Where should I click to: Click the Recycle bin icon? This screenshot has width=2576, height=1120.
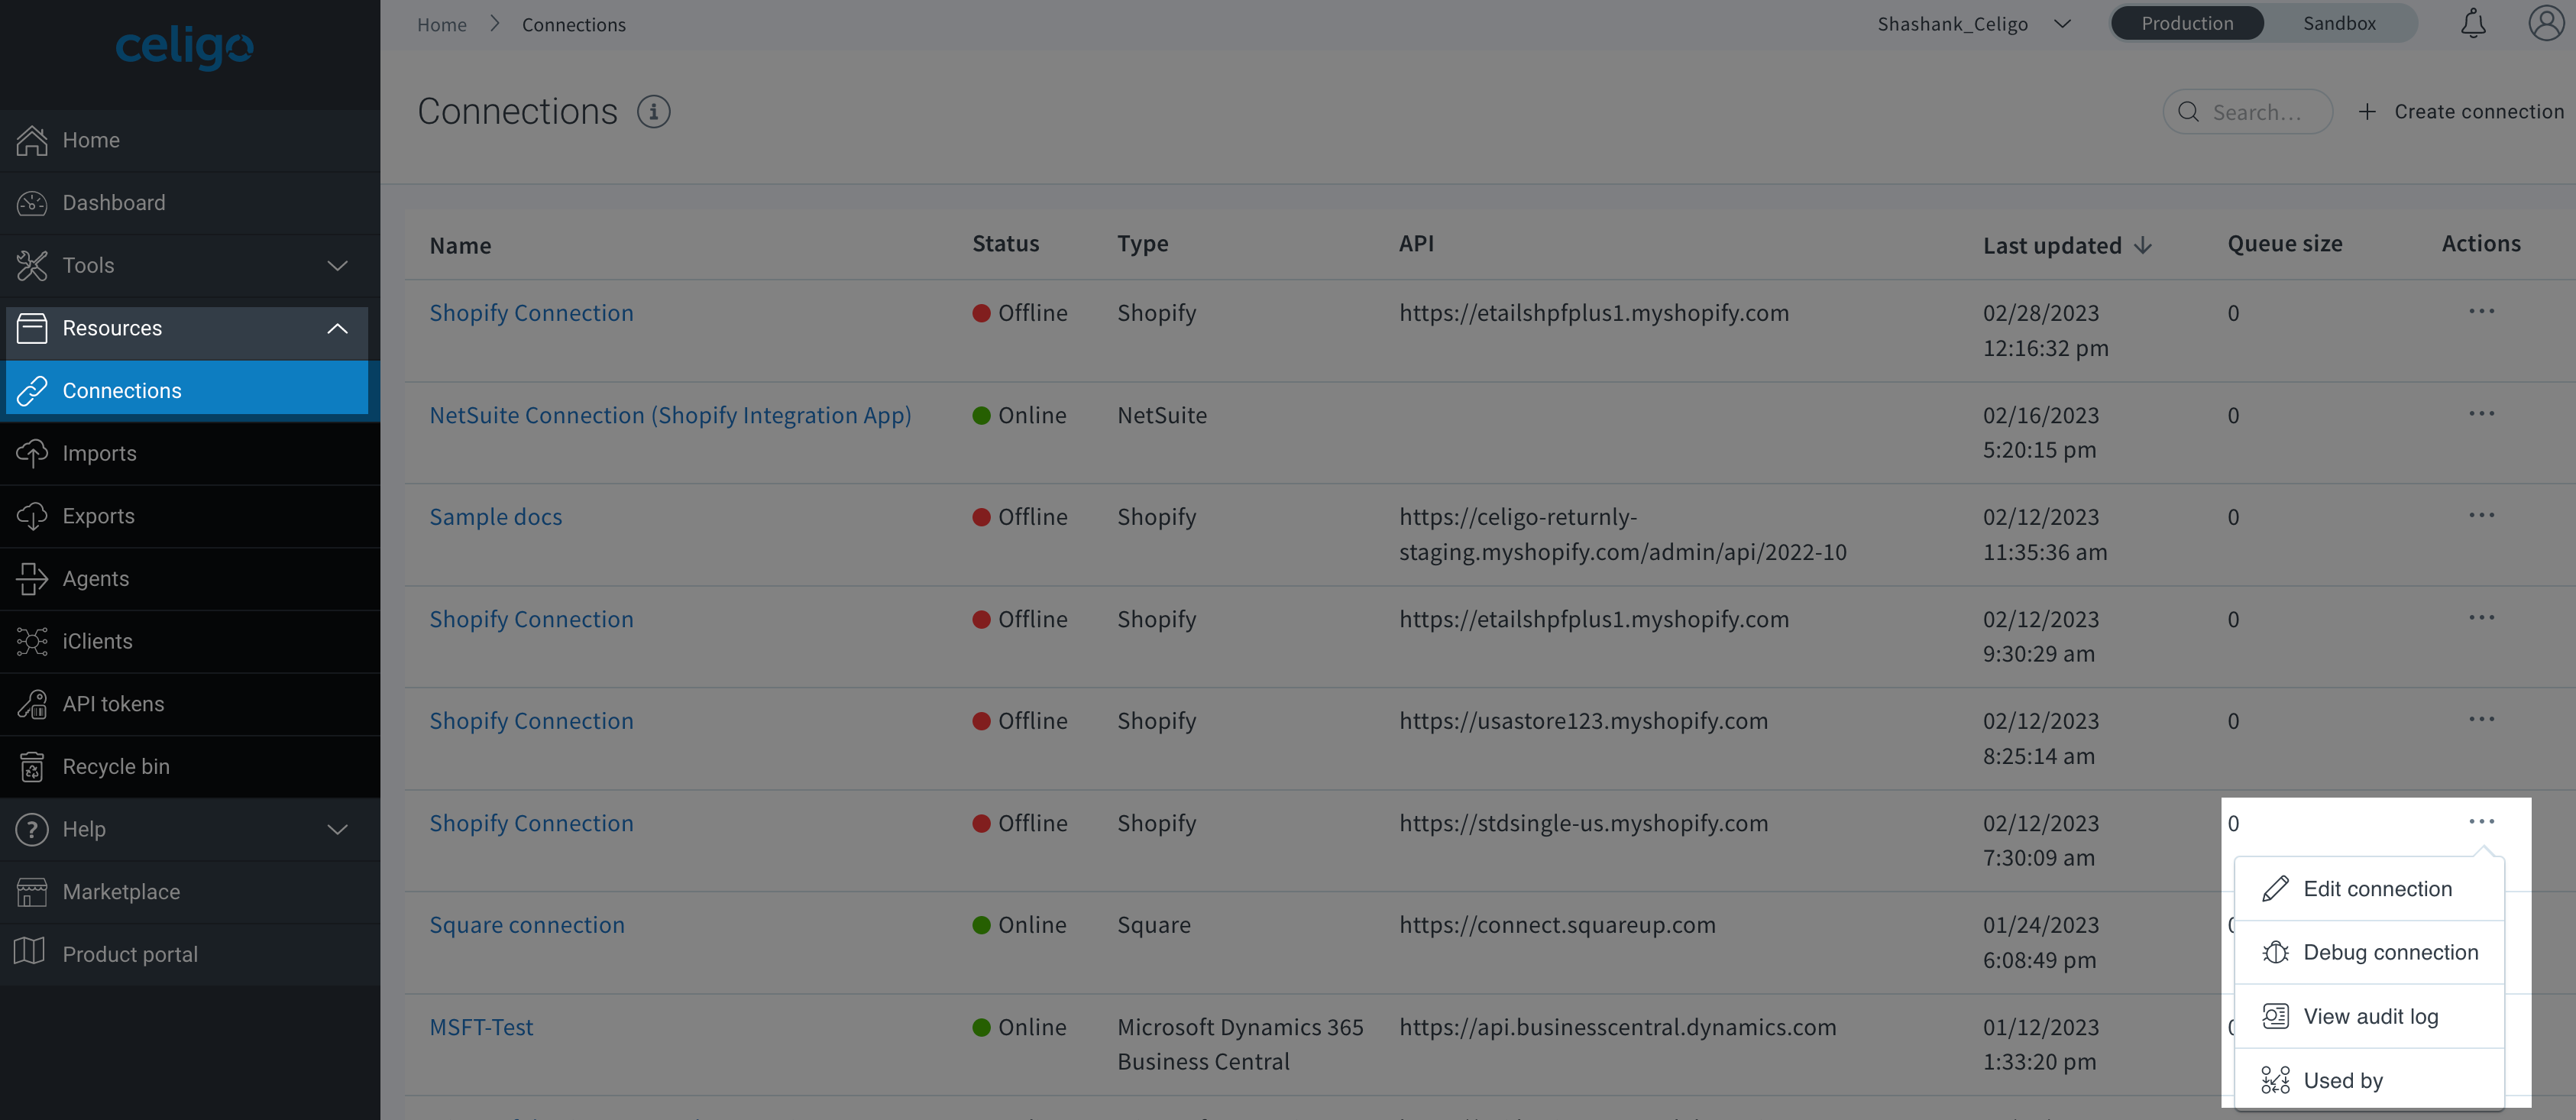coord(32,767)
